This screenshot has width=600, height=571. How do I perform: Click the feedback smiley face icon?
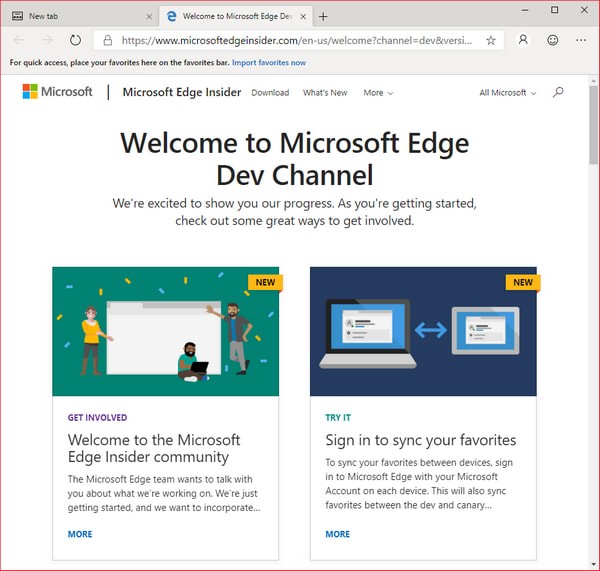click(553, 40)
